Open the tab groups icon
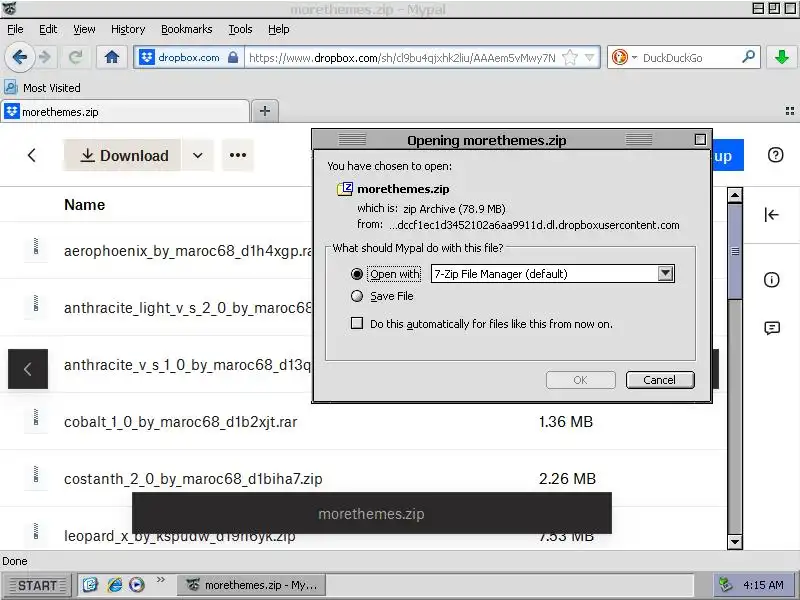800x600 pixels. click(x=789, y=111)
